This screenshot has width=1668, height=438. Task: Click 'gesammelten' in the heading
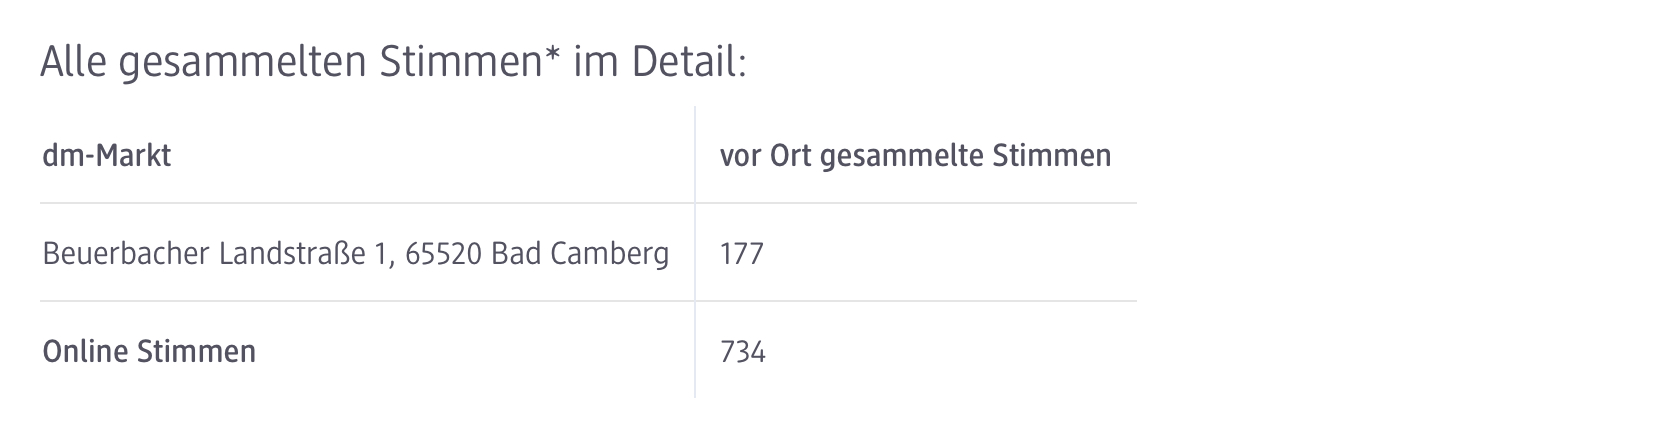coord(244,64)
